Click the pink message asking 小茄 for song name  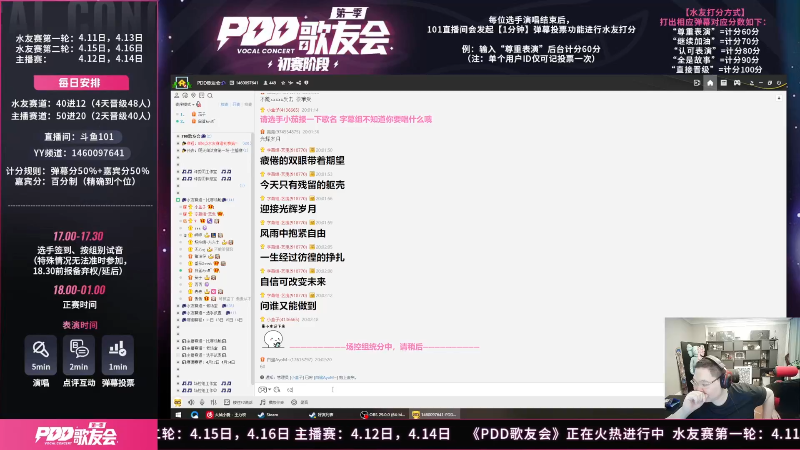point(345,119)
